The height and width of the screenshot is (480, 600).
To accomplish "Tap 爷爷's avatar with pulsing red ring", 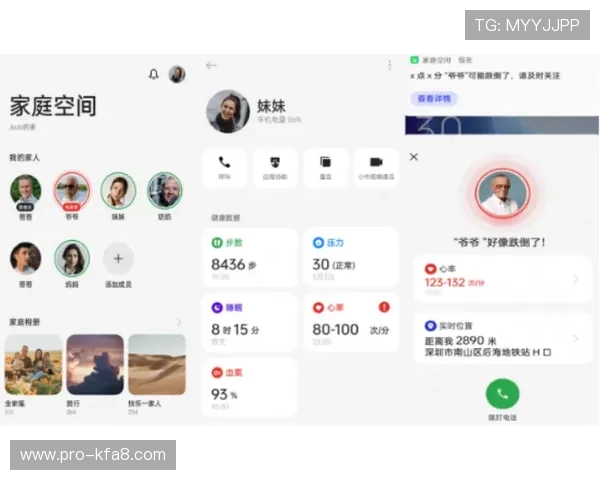I will pos(502,193).
